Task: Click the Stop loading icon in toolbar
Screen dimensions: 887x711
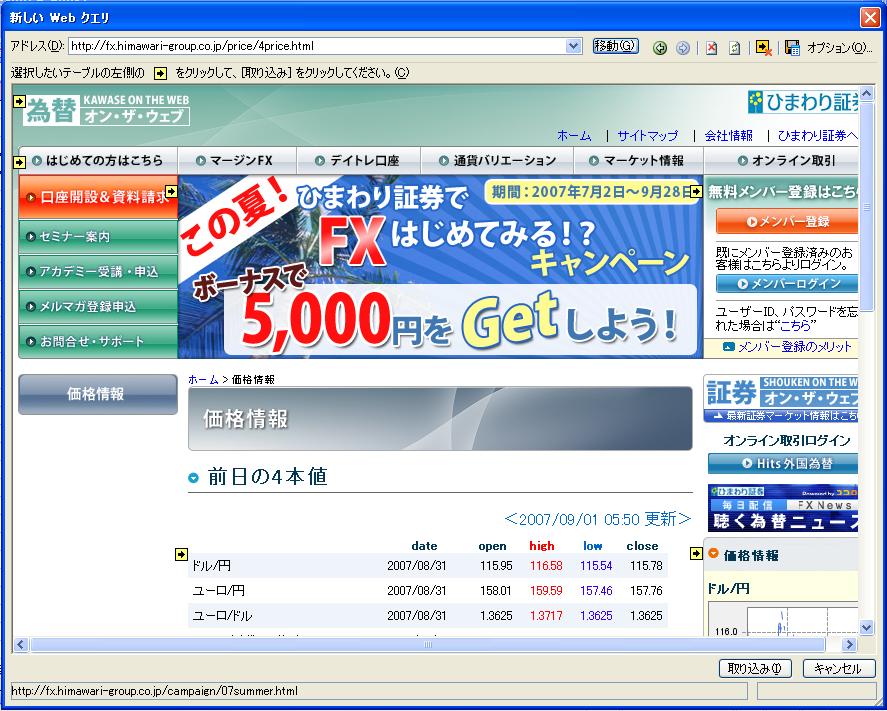Action: point(712,48)
